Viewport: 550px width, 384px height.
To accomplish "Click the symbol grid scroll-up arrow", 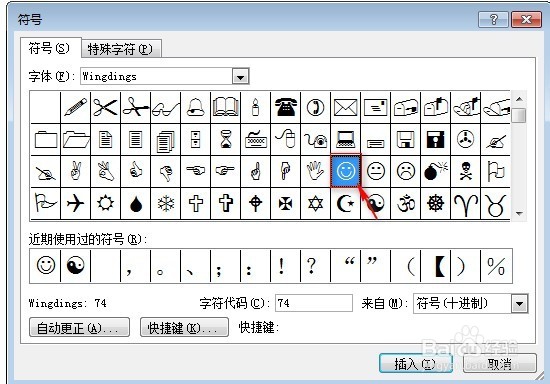I will pos(519,99).
